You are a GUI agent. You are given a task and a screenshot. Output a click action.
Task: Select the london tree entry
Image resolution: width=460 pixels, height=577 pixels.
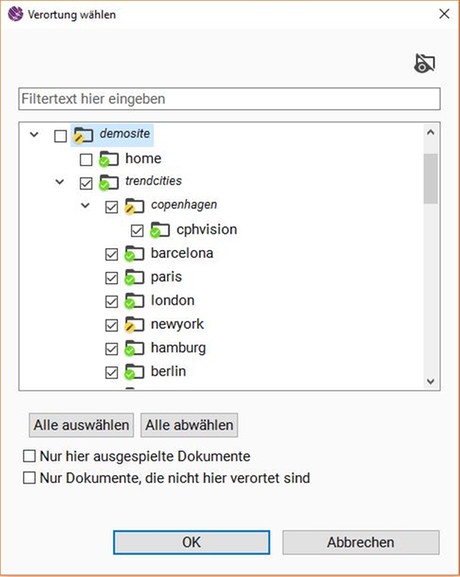pos(173,301)
